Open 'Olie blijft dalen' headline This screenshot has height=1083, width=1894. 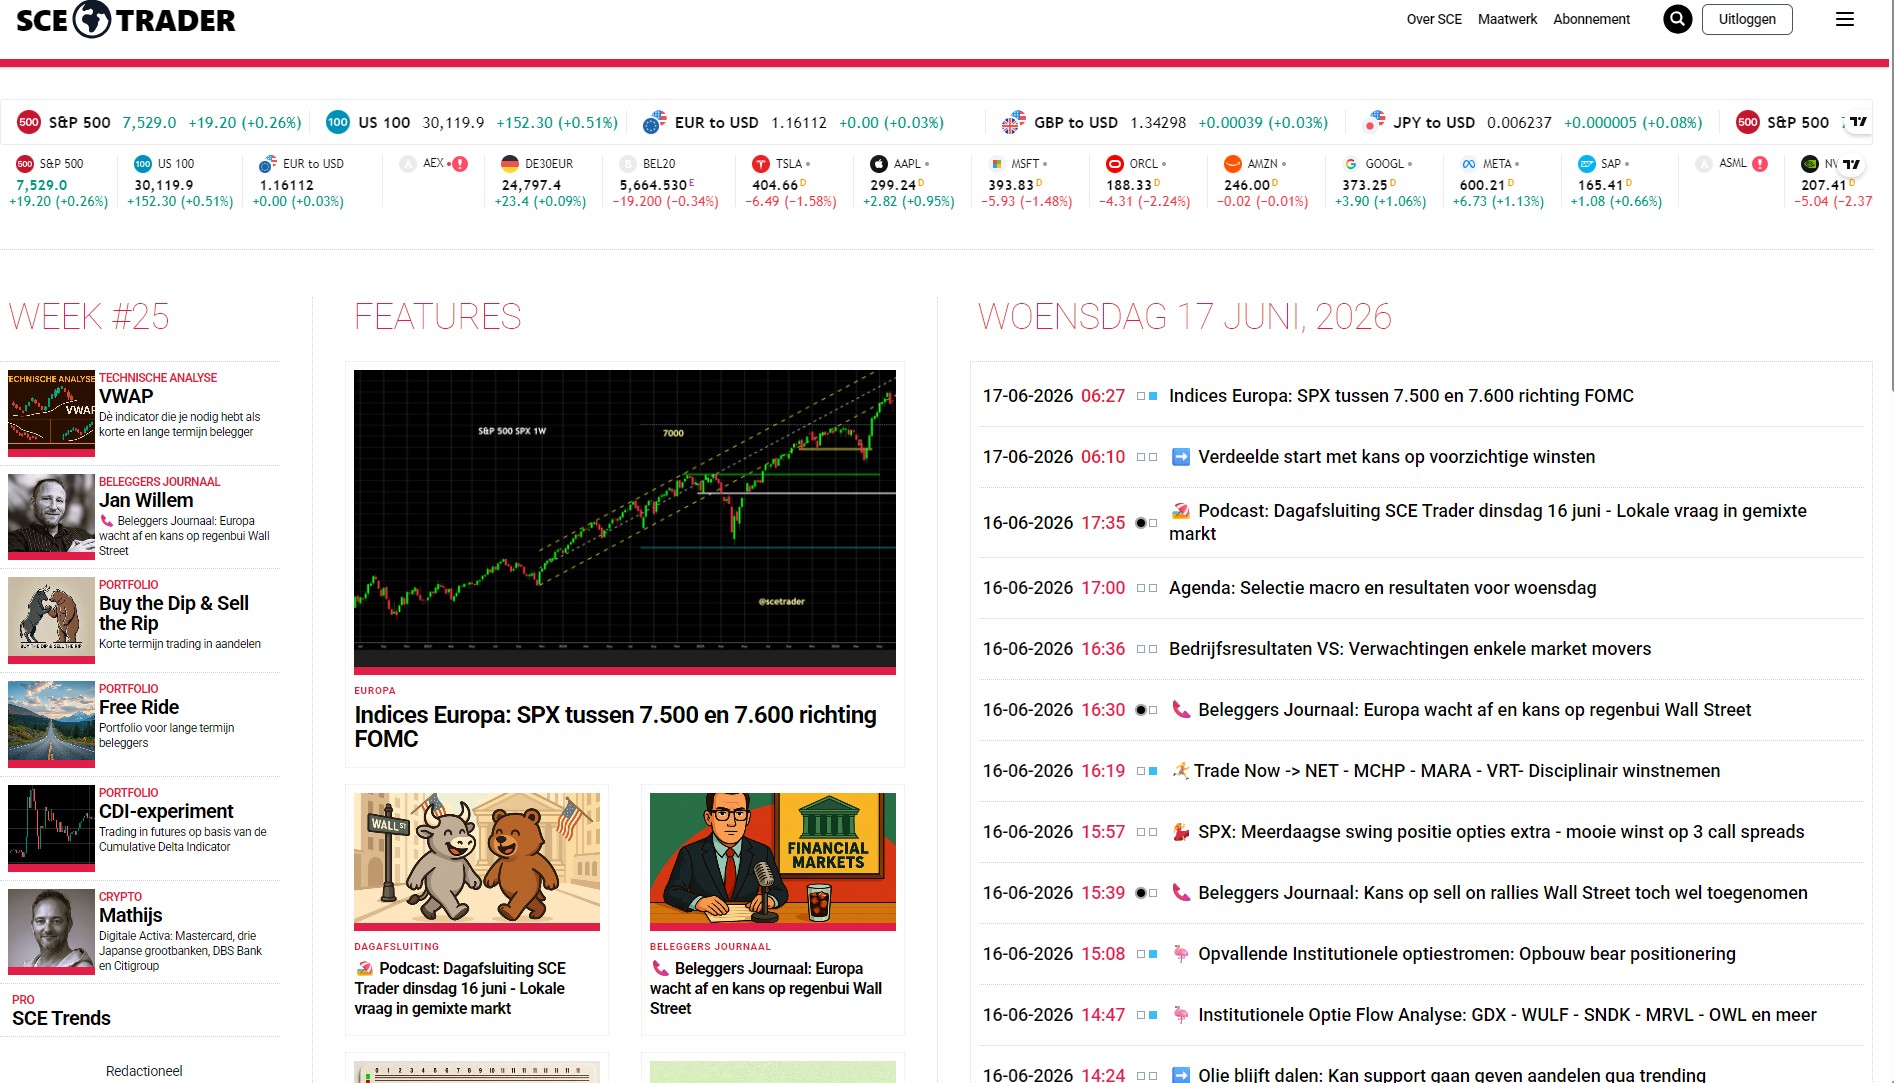click(x=1452, y=1075)
